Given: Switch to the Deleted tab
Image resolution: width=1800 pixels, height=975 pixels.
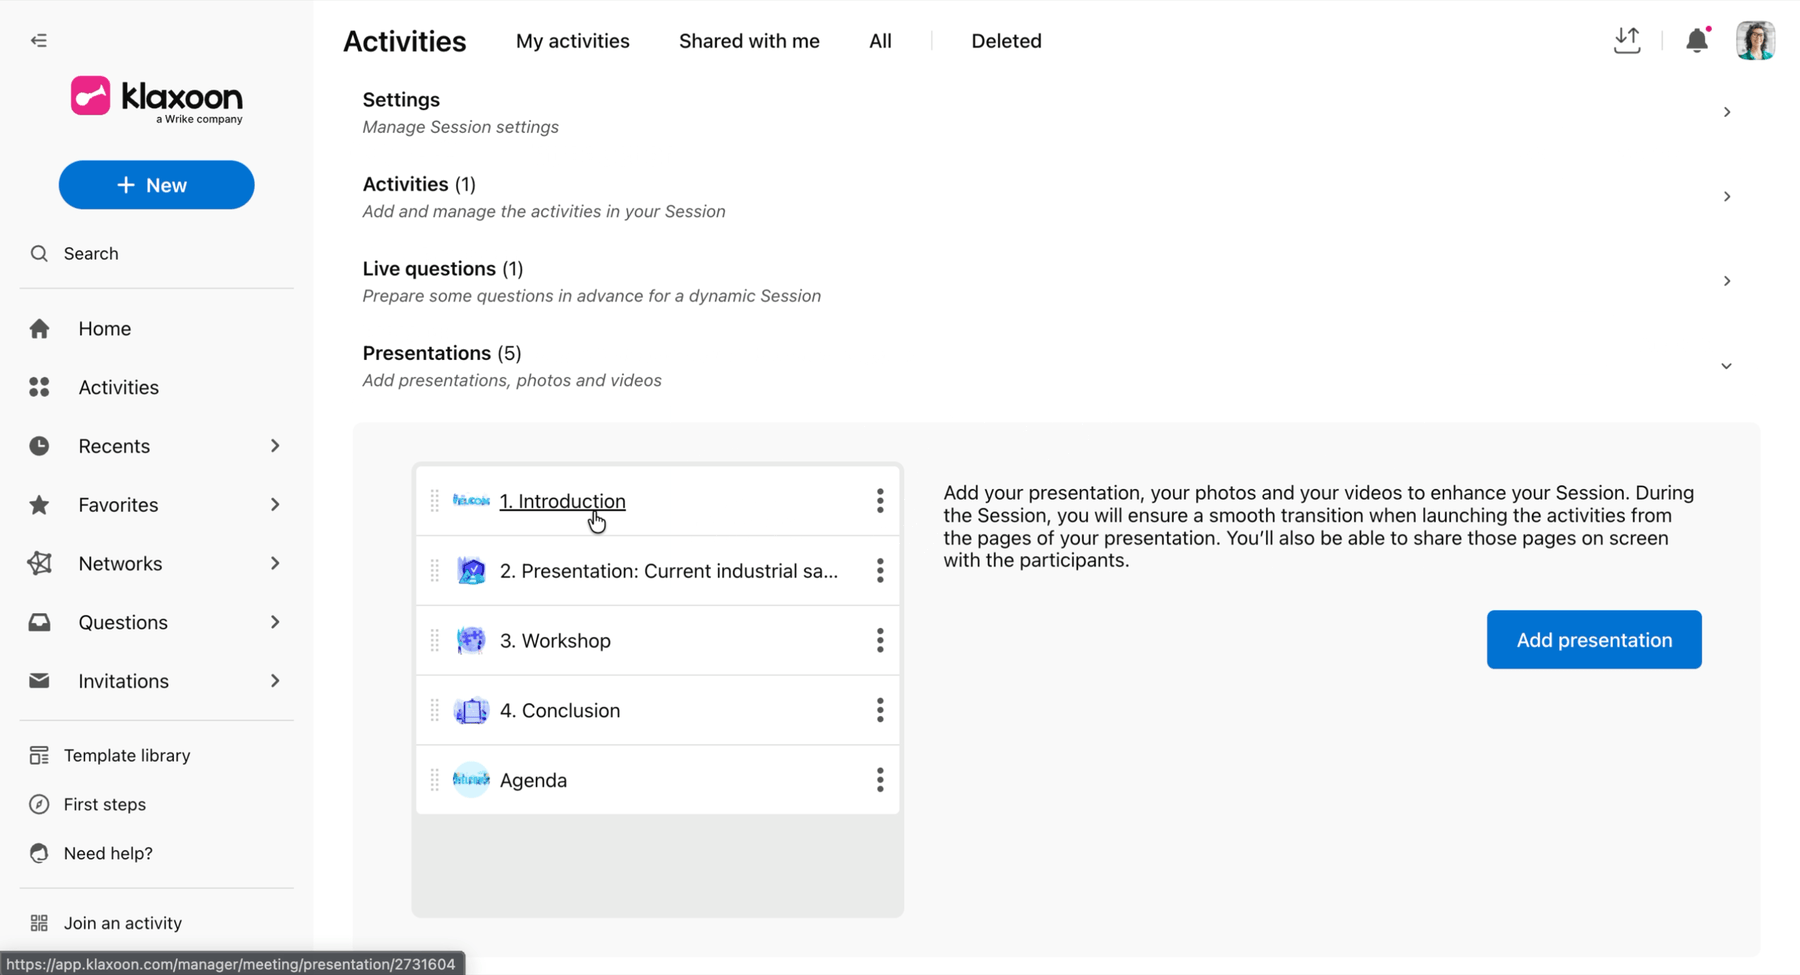Looking at the screenshot, I should [x=1006, y=41].
